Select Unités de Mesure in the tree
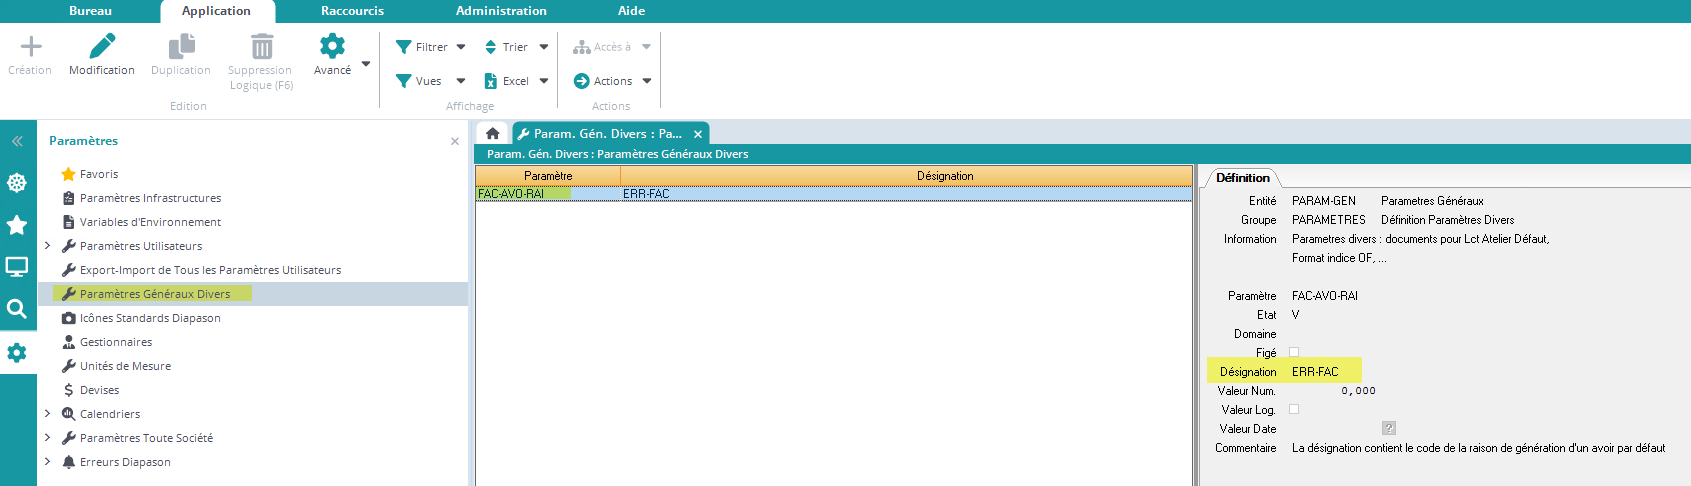1691x486 pixels. click(125, 366)
